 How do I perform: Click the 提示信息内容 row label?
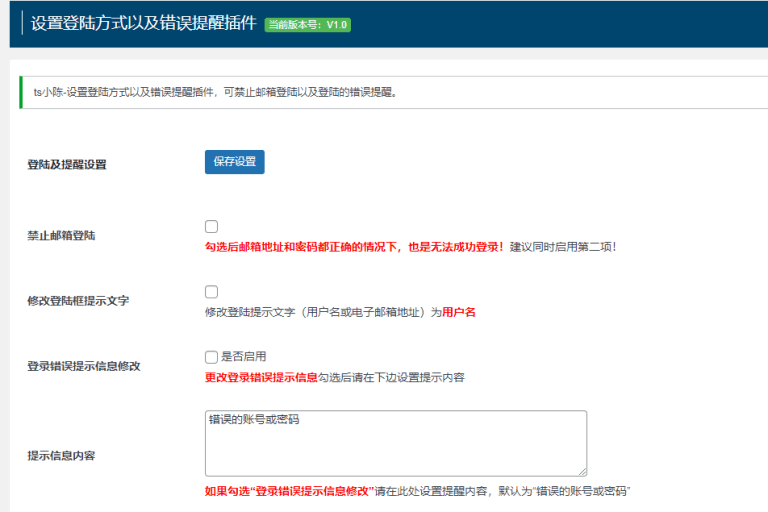[61, 456]
